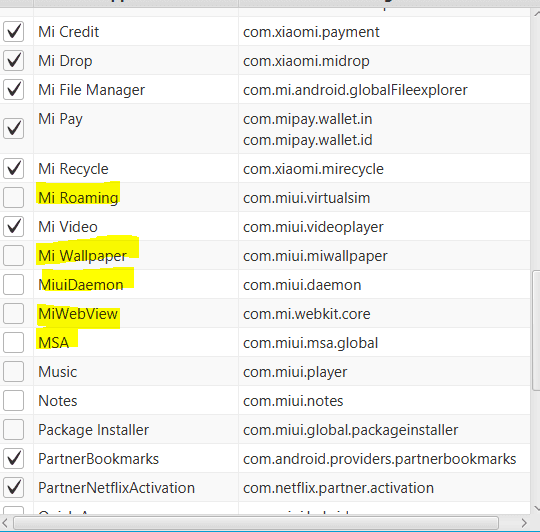This screenshot has height=532, width=540.
Task: Check the MiuiDaemon checkbox
Action: coord(13,284)
